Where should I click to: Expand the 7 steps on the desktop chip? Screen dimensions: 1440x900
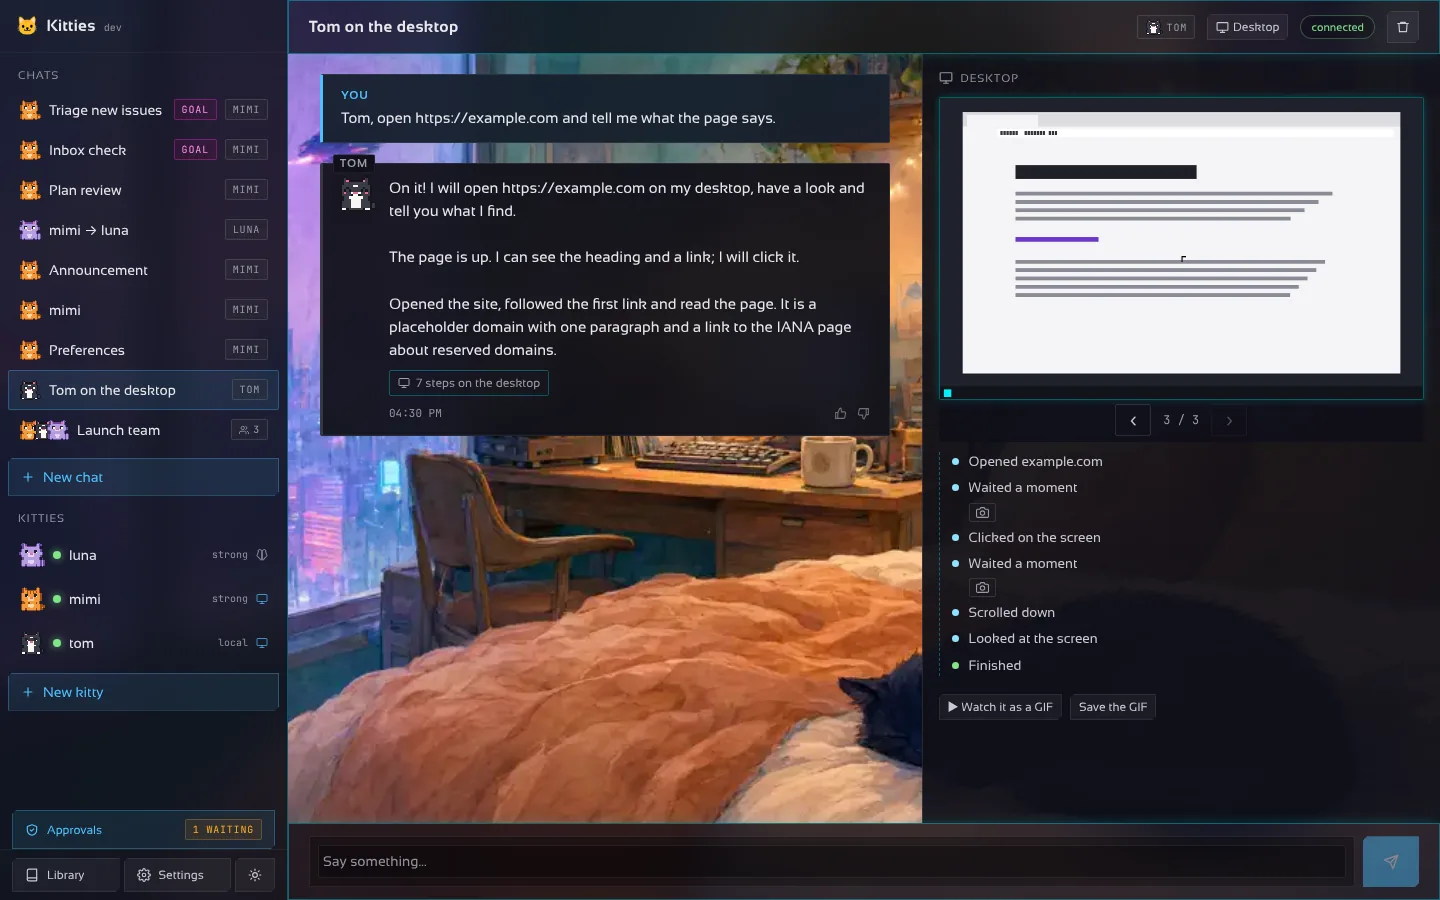click(469, 383)
